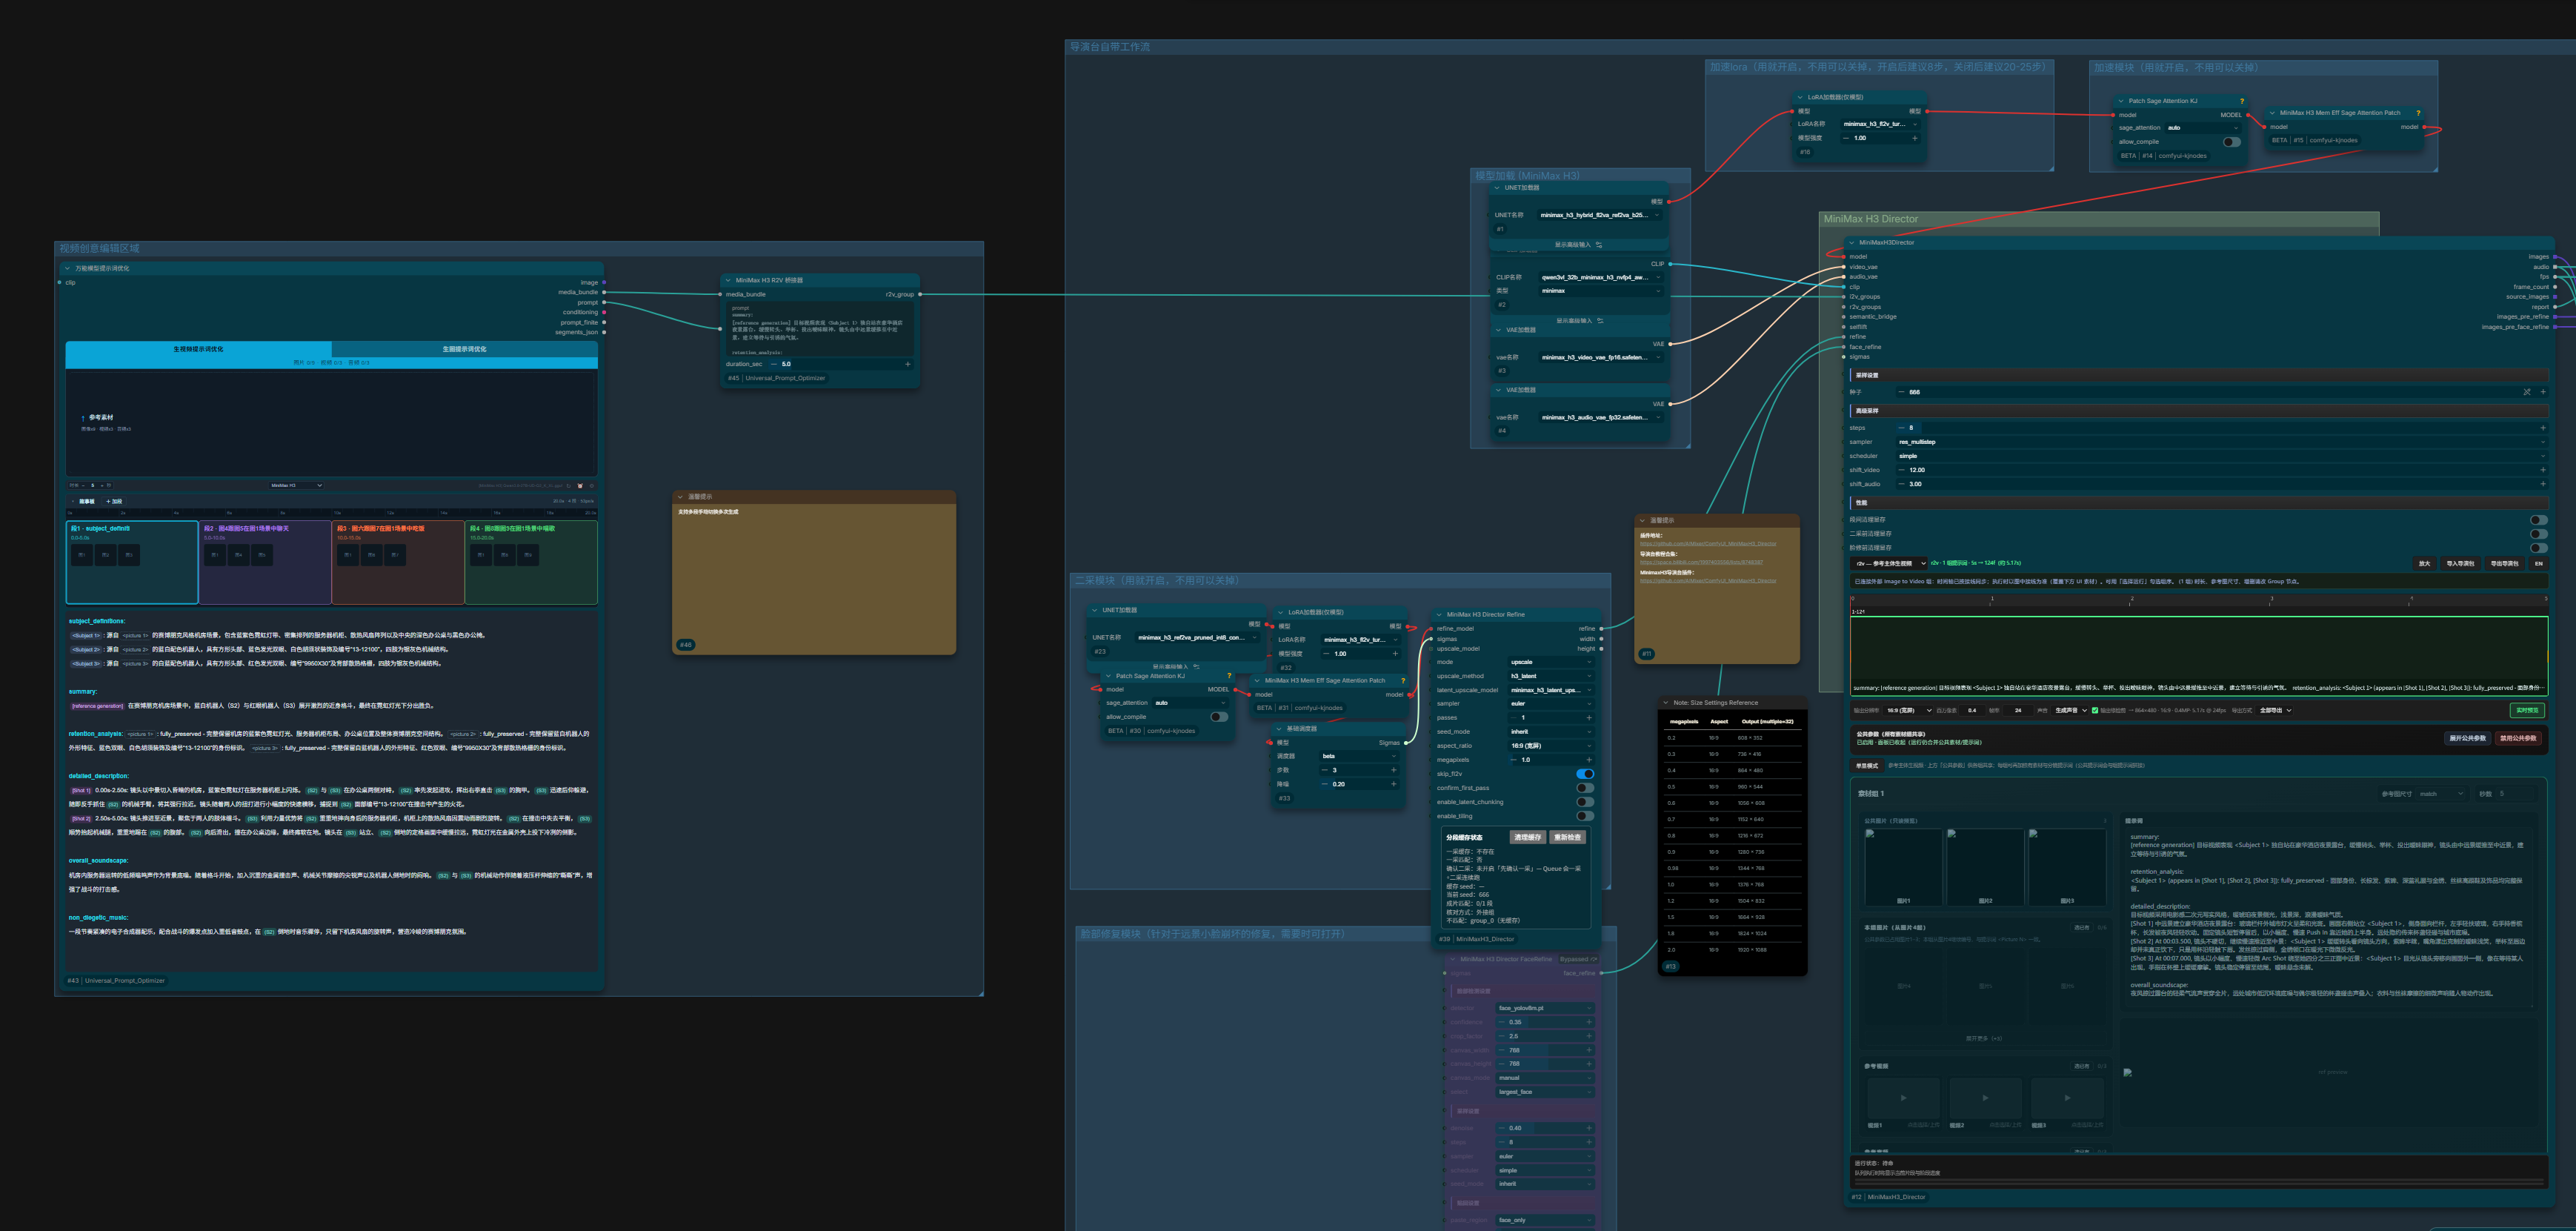This screenshot has width=2576, height=1231.
Task: Click the 放大 button
Action: [2424, 564]
